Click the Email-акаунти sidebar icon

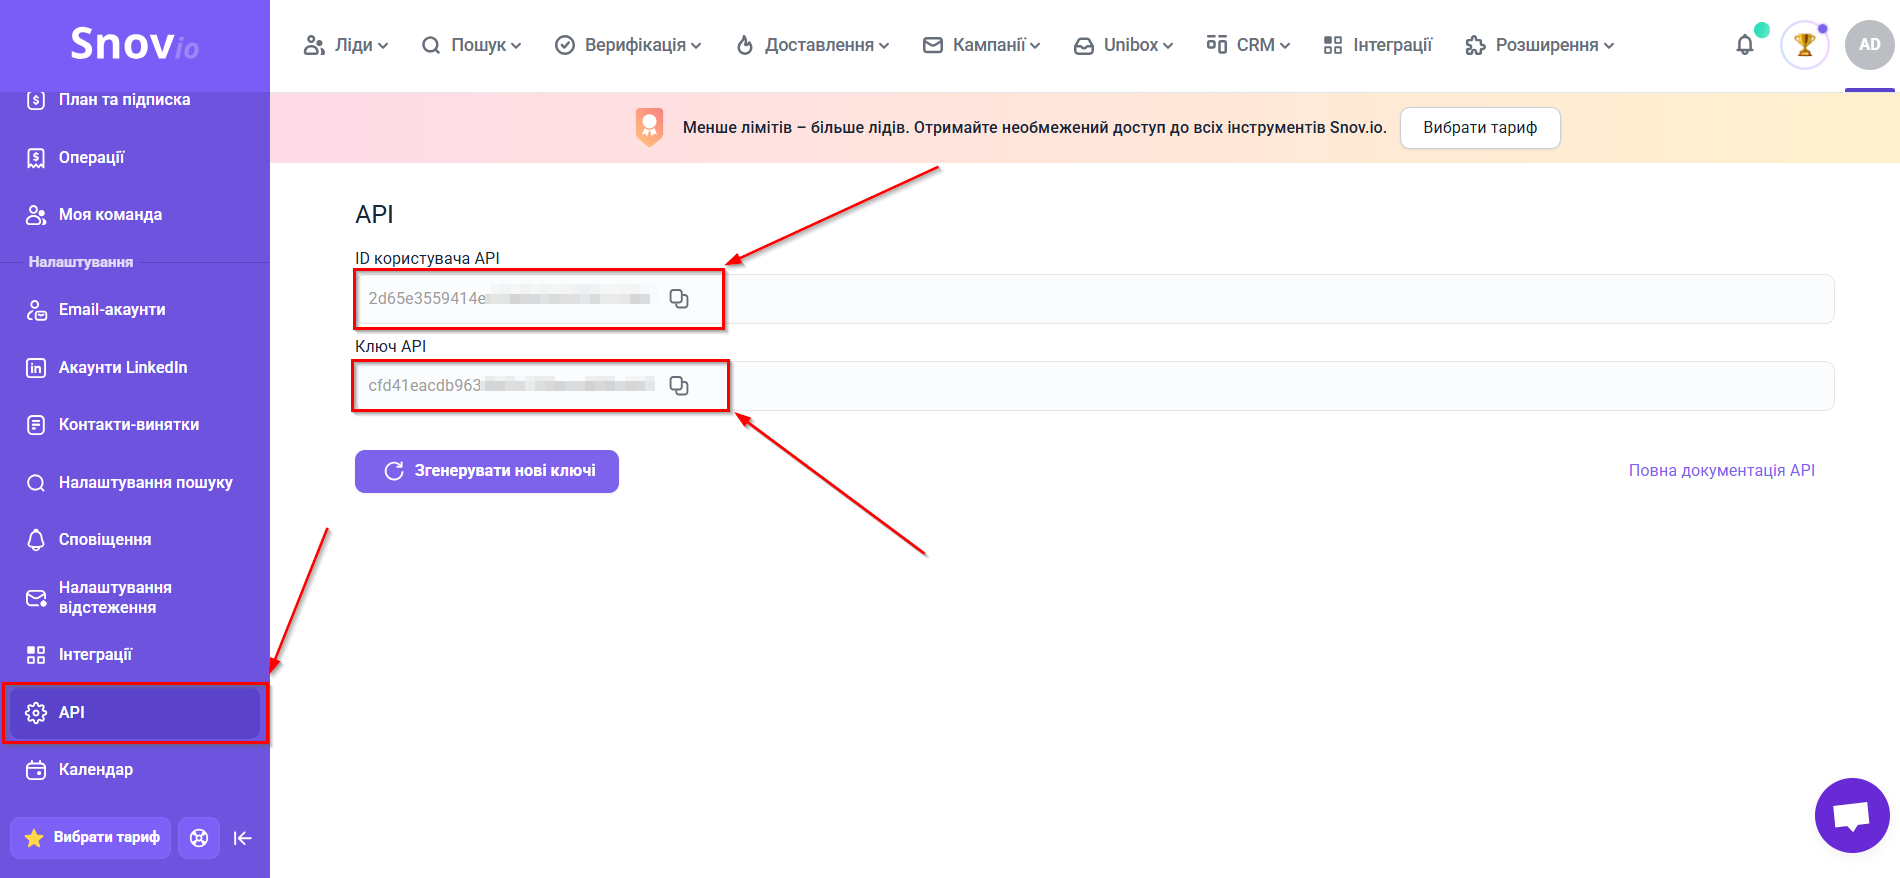coord(36,310)
